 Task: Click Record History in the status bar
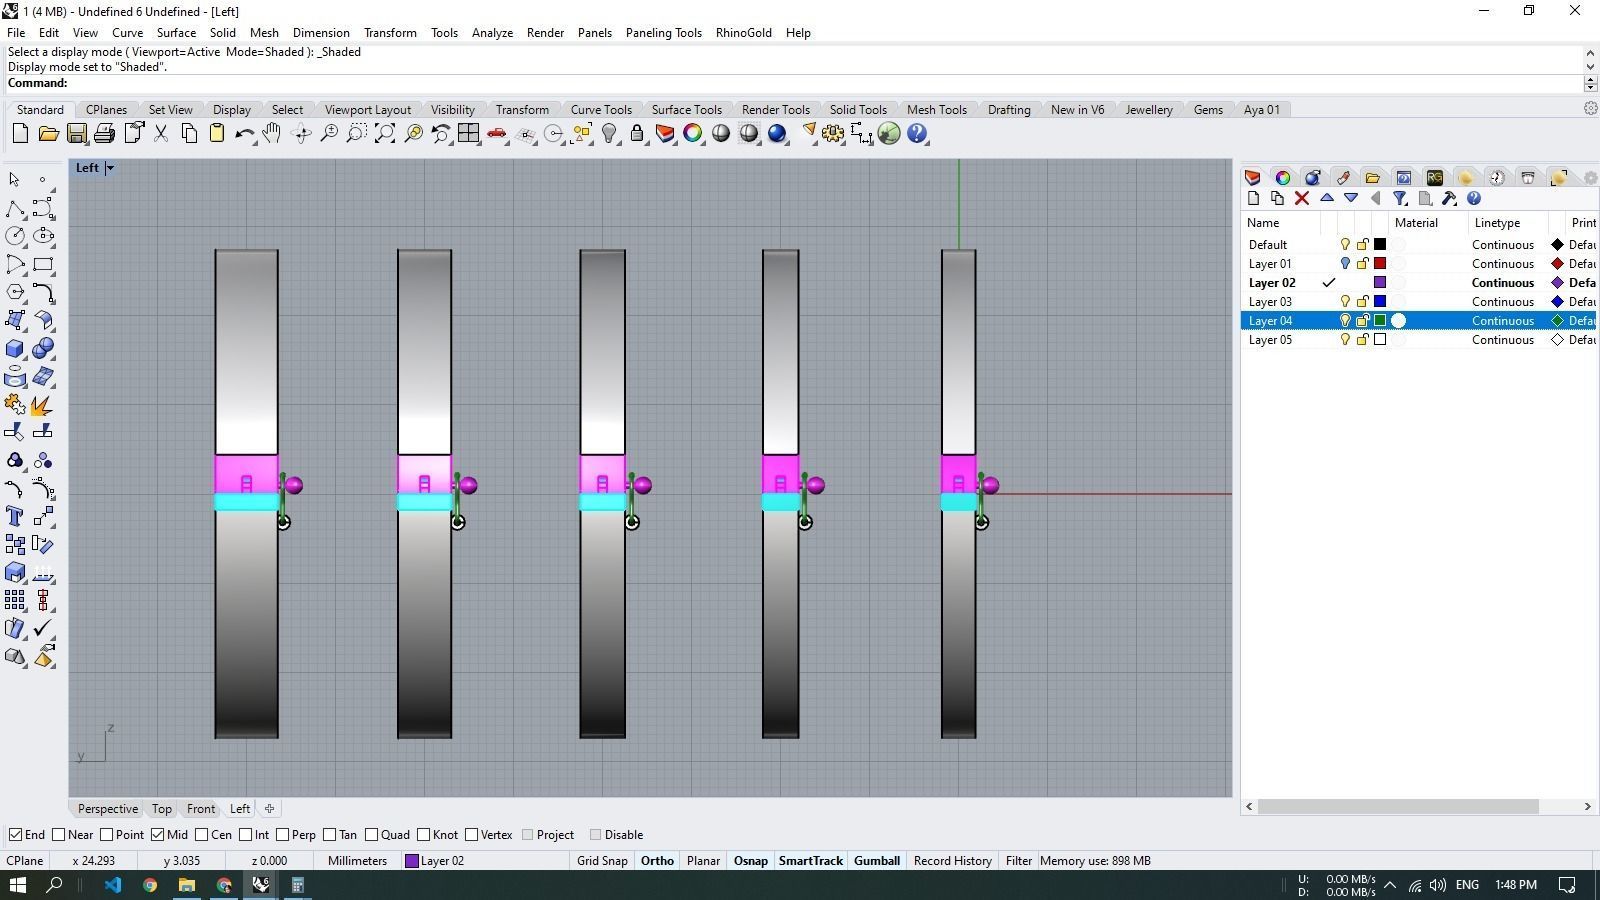[952, 861]
